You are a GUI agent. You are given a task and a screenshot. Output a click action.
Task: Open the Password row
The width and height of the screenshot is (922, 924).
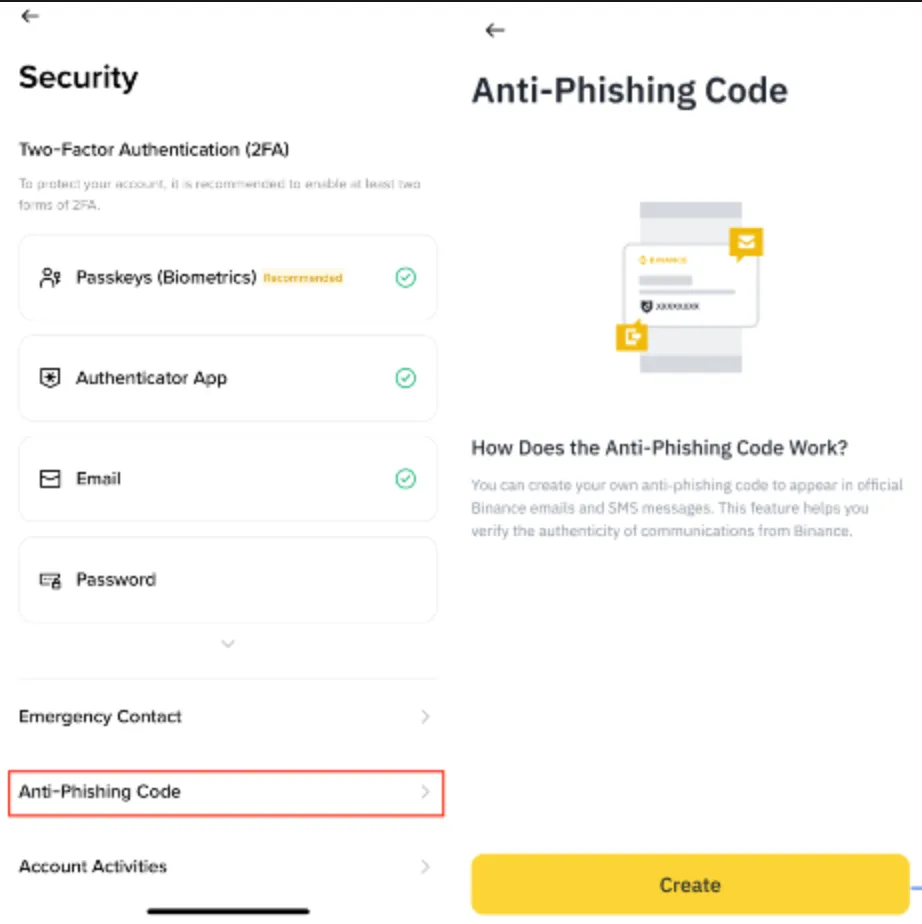click(x=228, y=580)
